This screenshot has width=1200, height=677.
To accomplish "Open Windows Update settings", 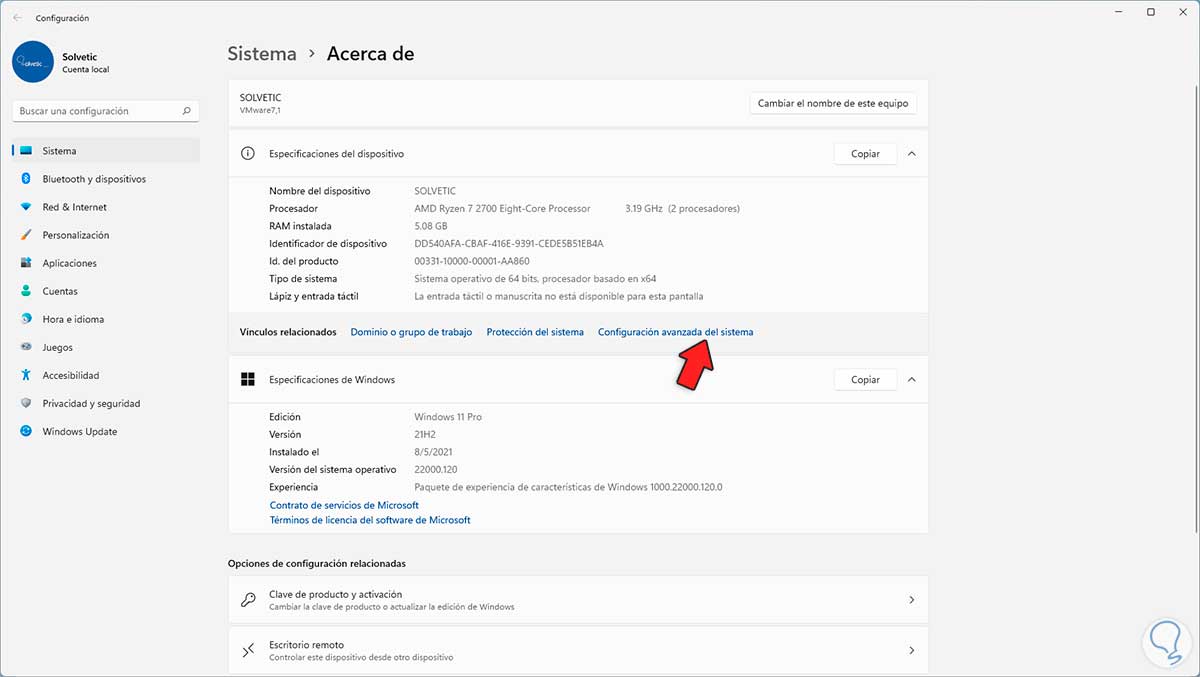I will (106, 432).
